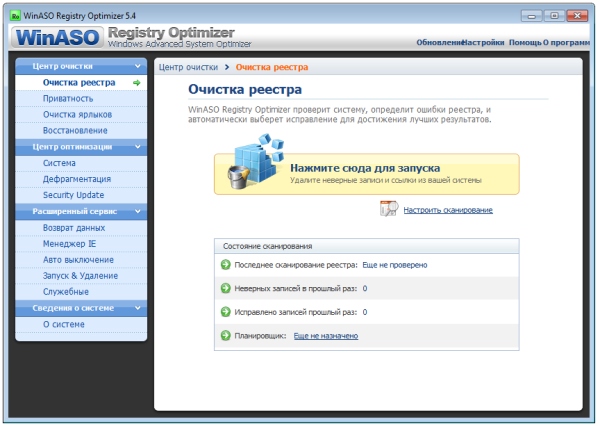
Task: Click the scan settings checklist icon
Action: click(389, 209)
